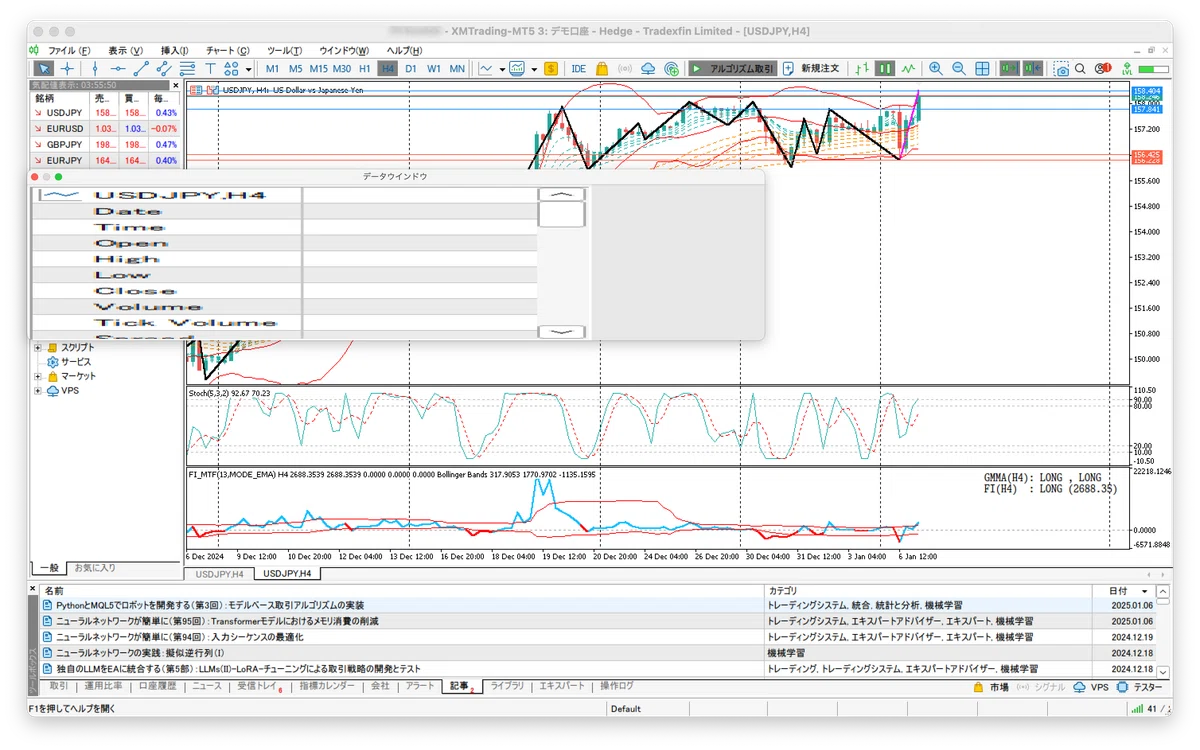Switch chart to M1 timeframe

point(272,69)
